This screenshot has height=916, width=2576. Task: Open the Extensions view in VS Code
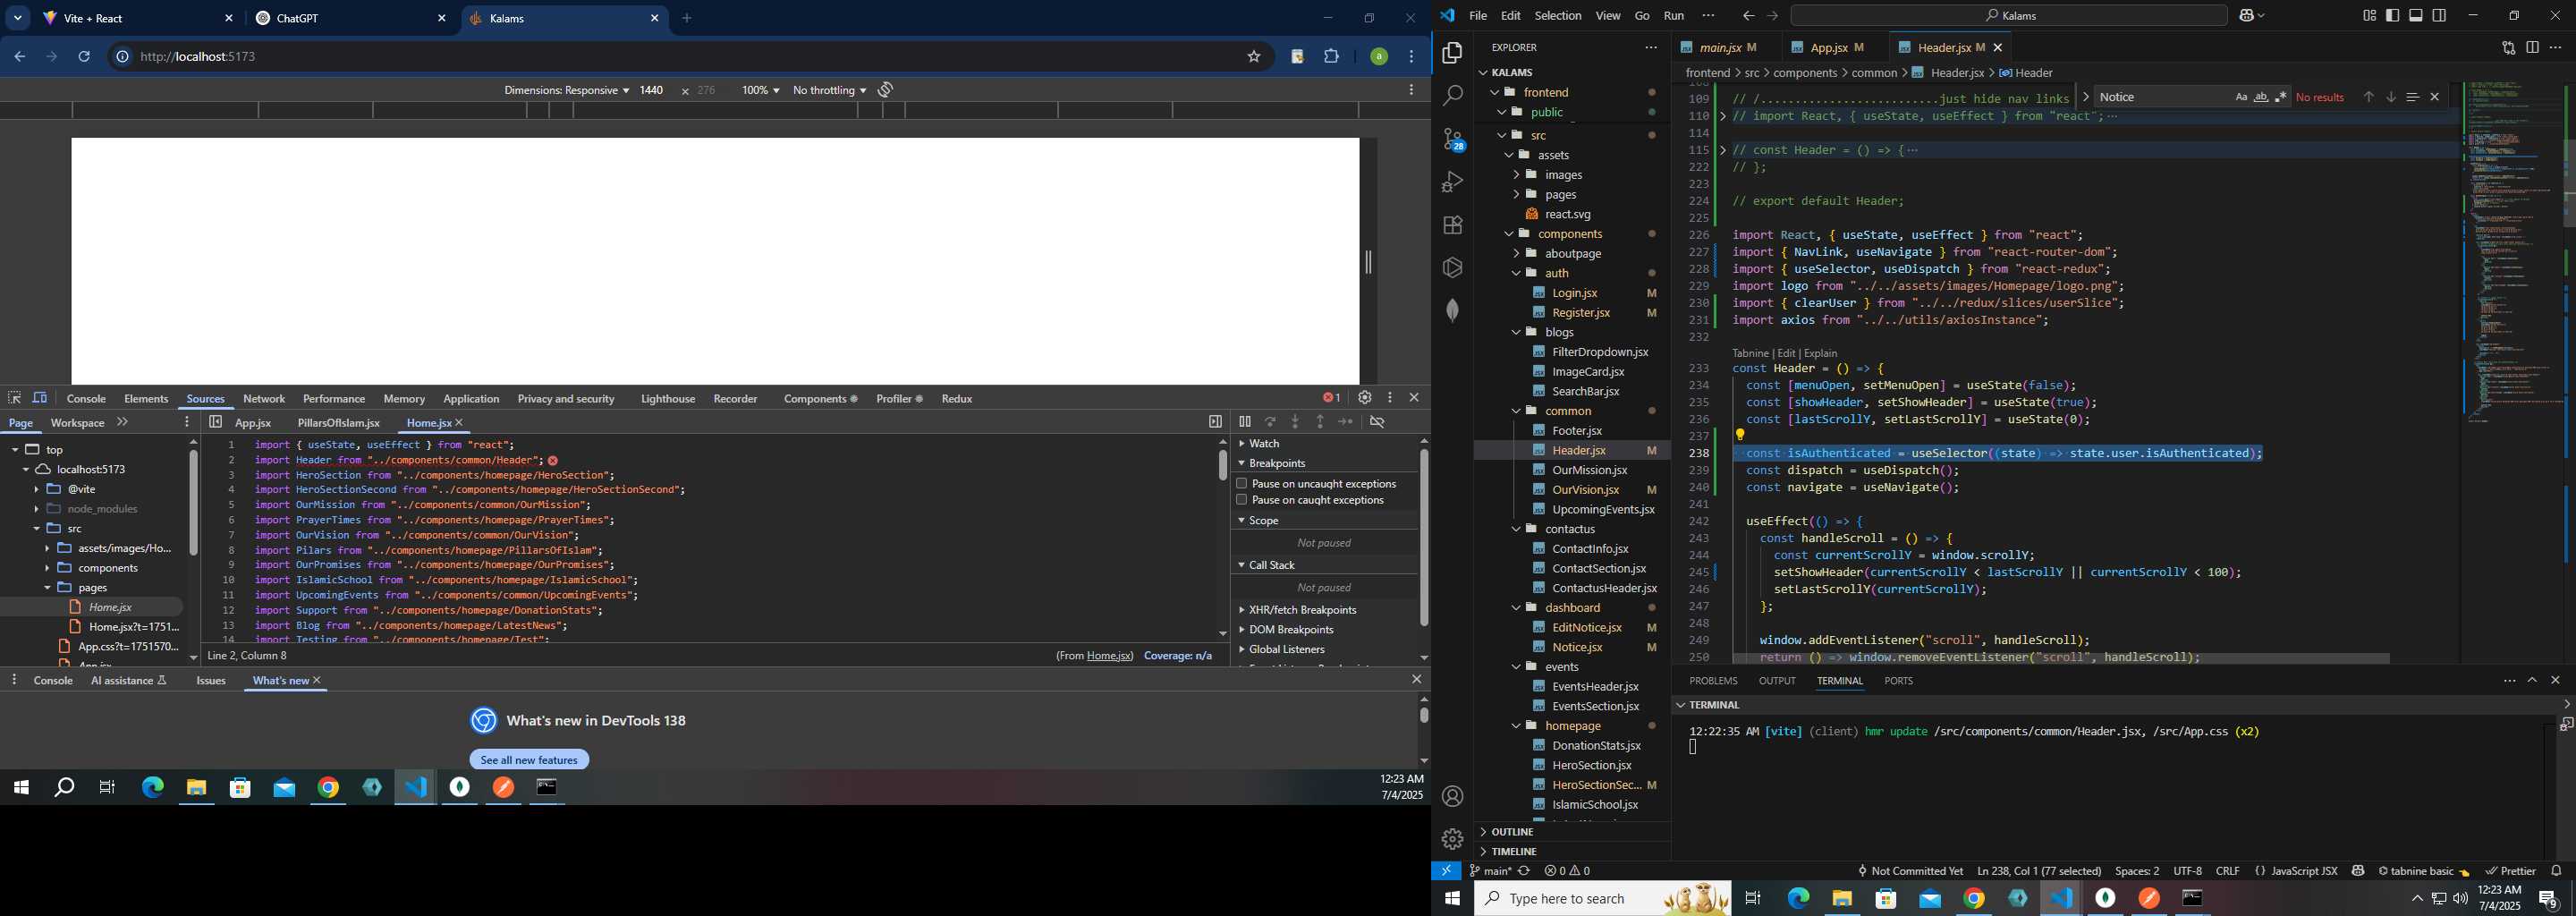[x=1453, y=225]
